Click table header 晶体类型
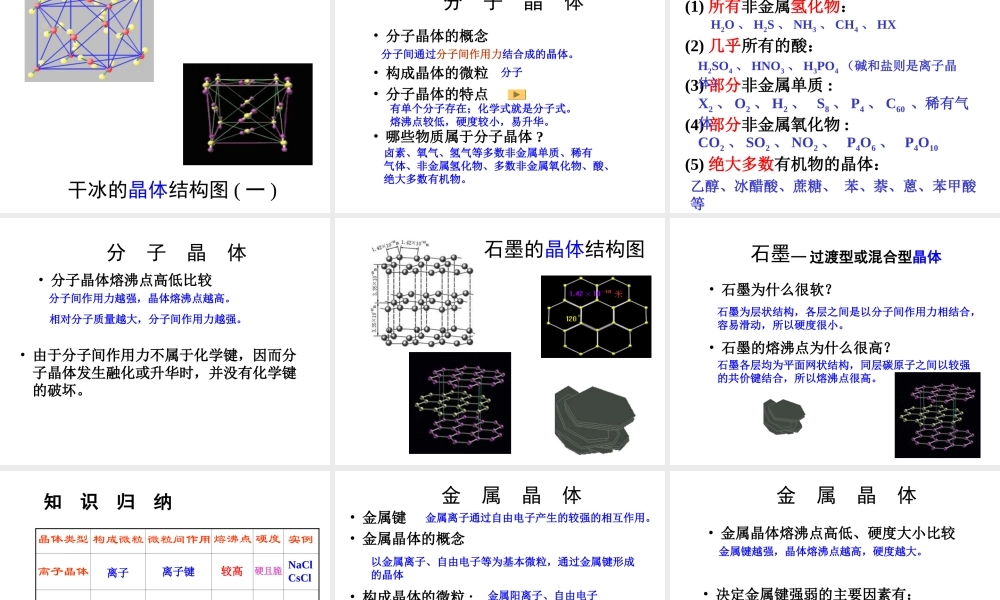 pos(63,539)
